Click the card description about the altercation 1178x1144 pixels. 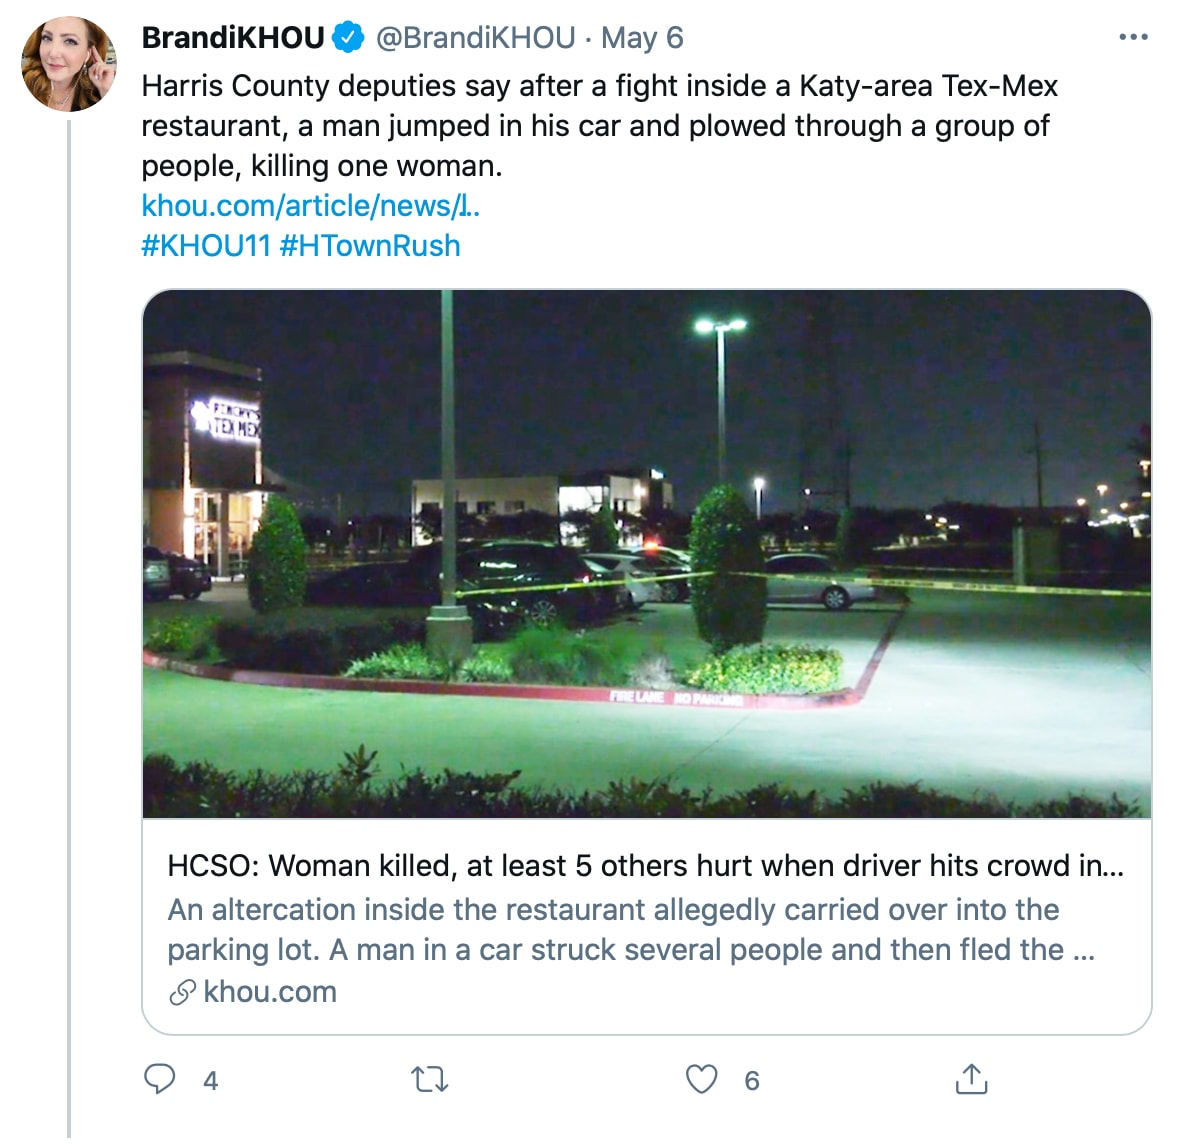point(630,929)
